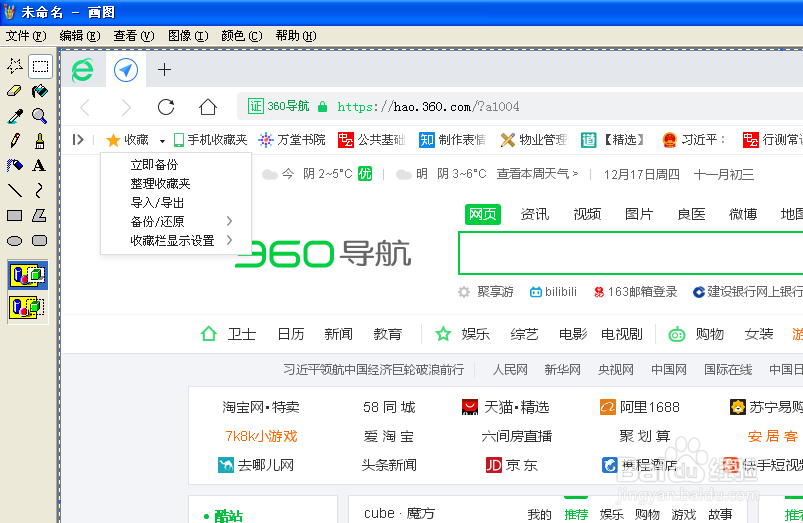Select the Pencil tool
803x523 pixels.
pos(15,141)
